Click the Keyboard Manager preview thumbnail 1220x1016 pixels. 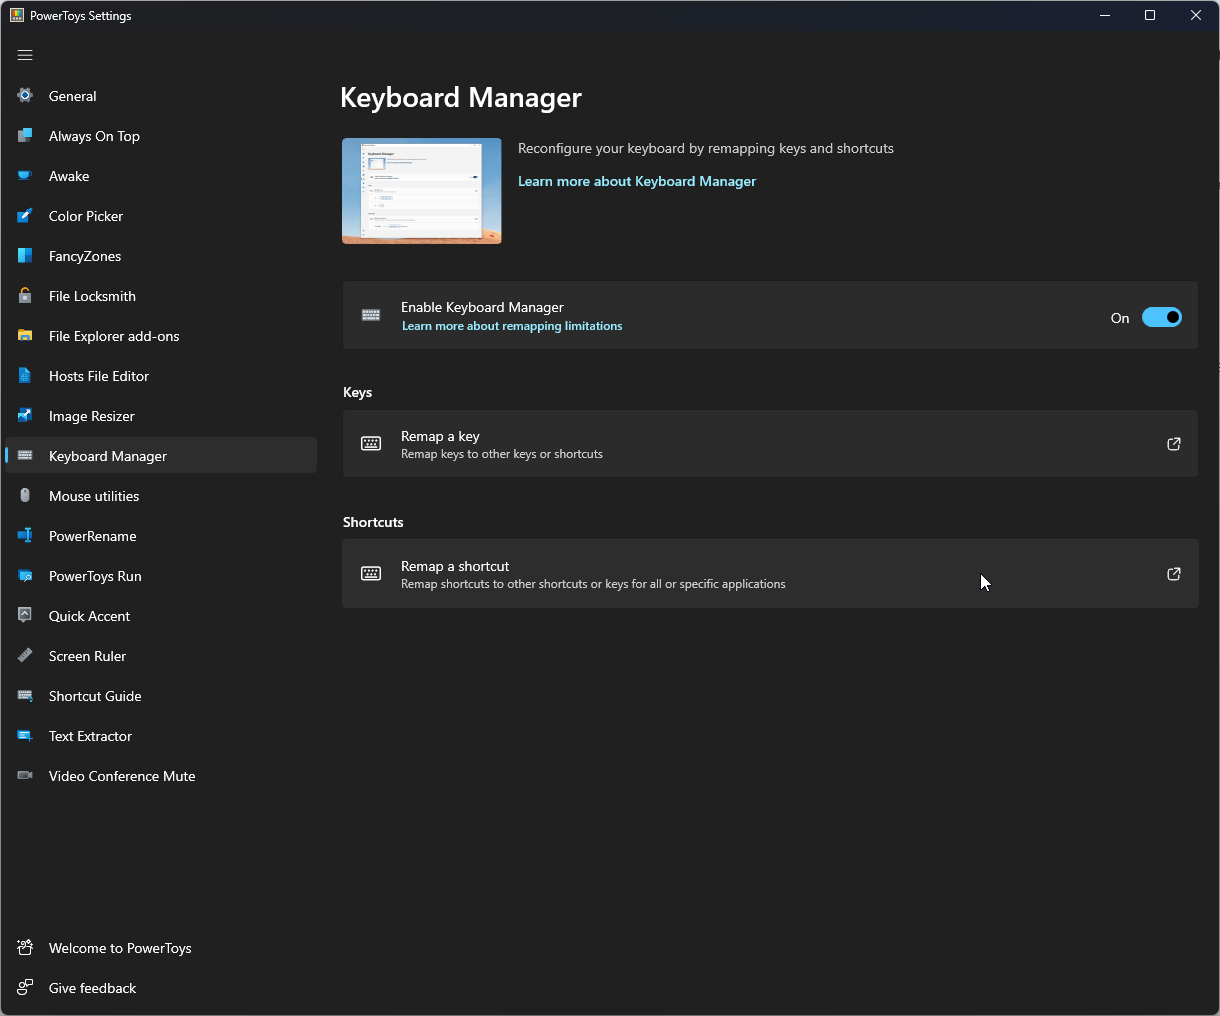(421, 190)
